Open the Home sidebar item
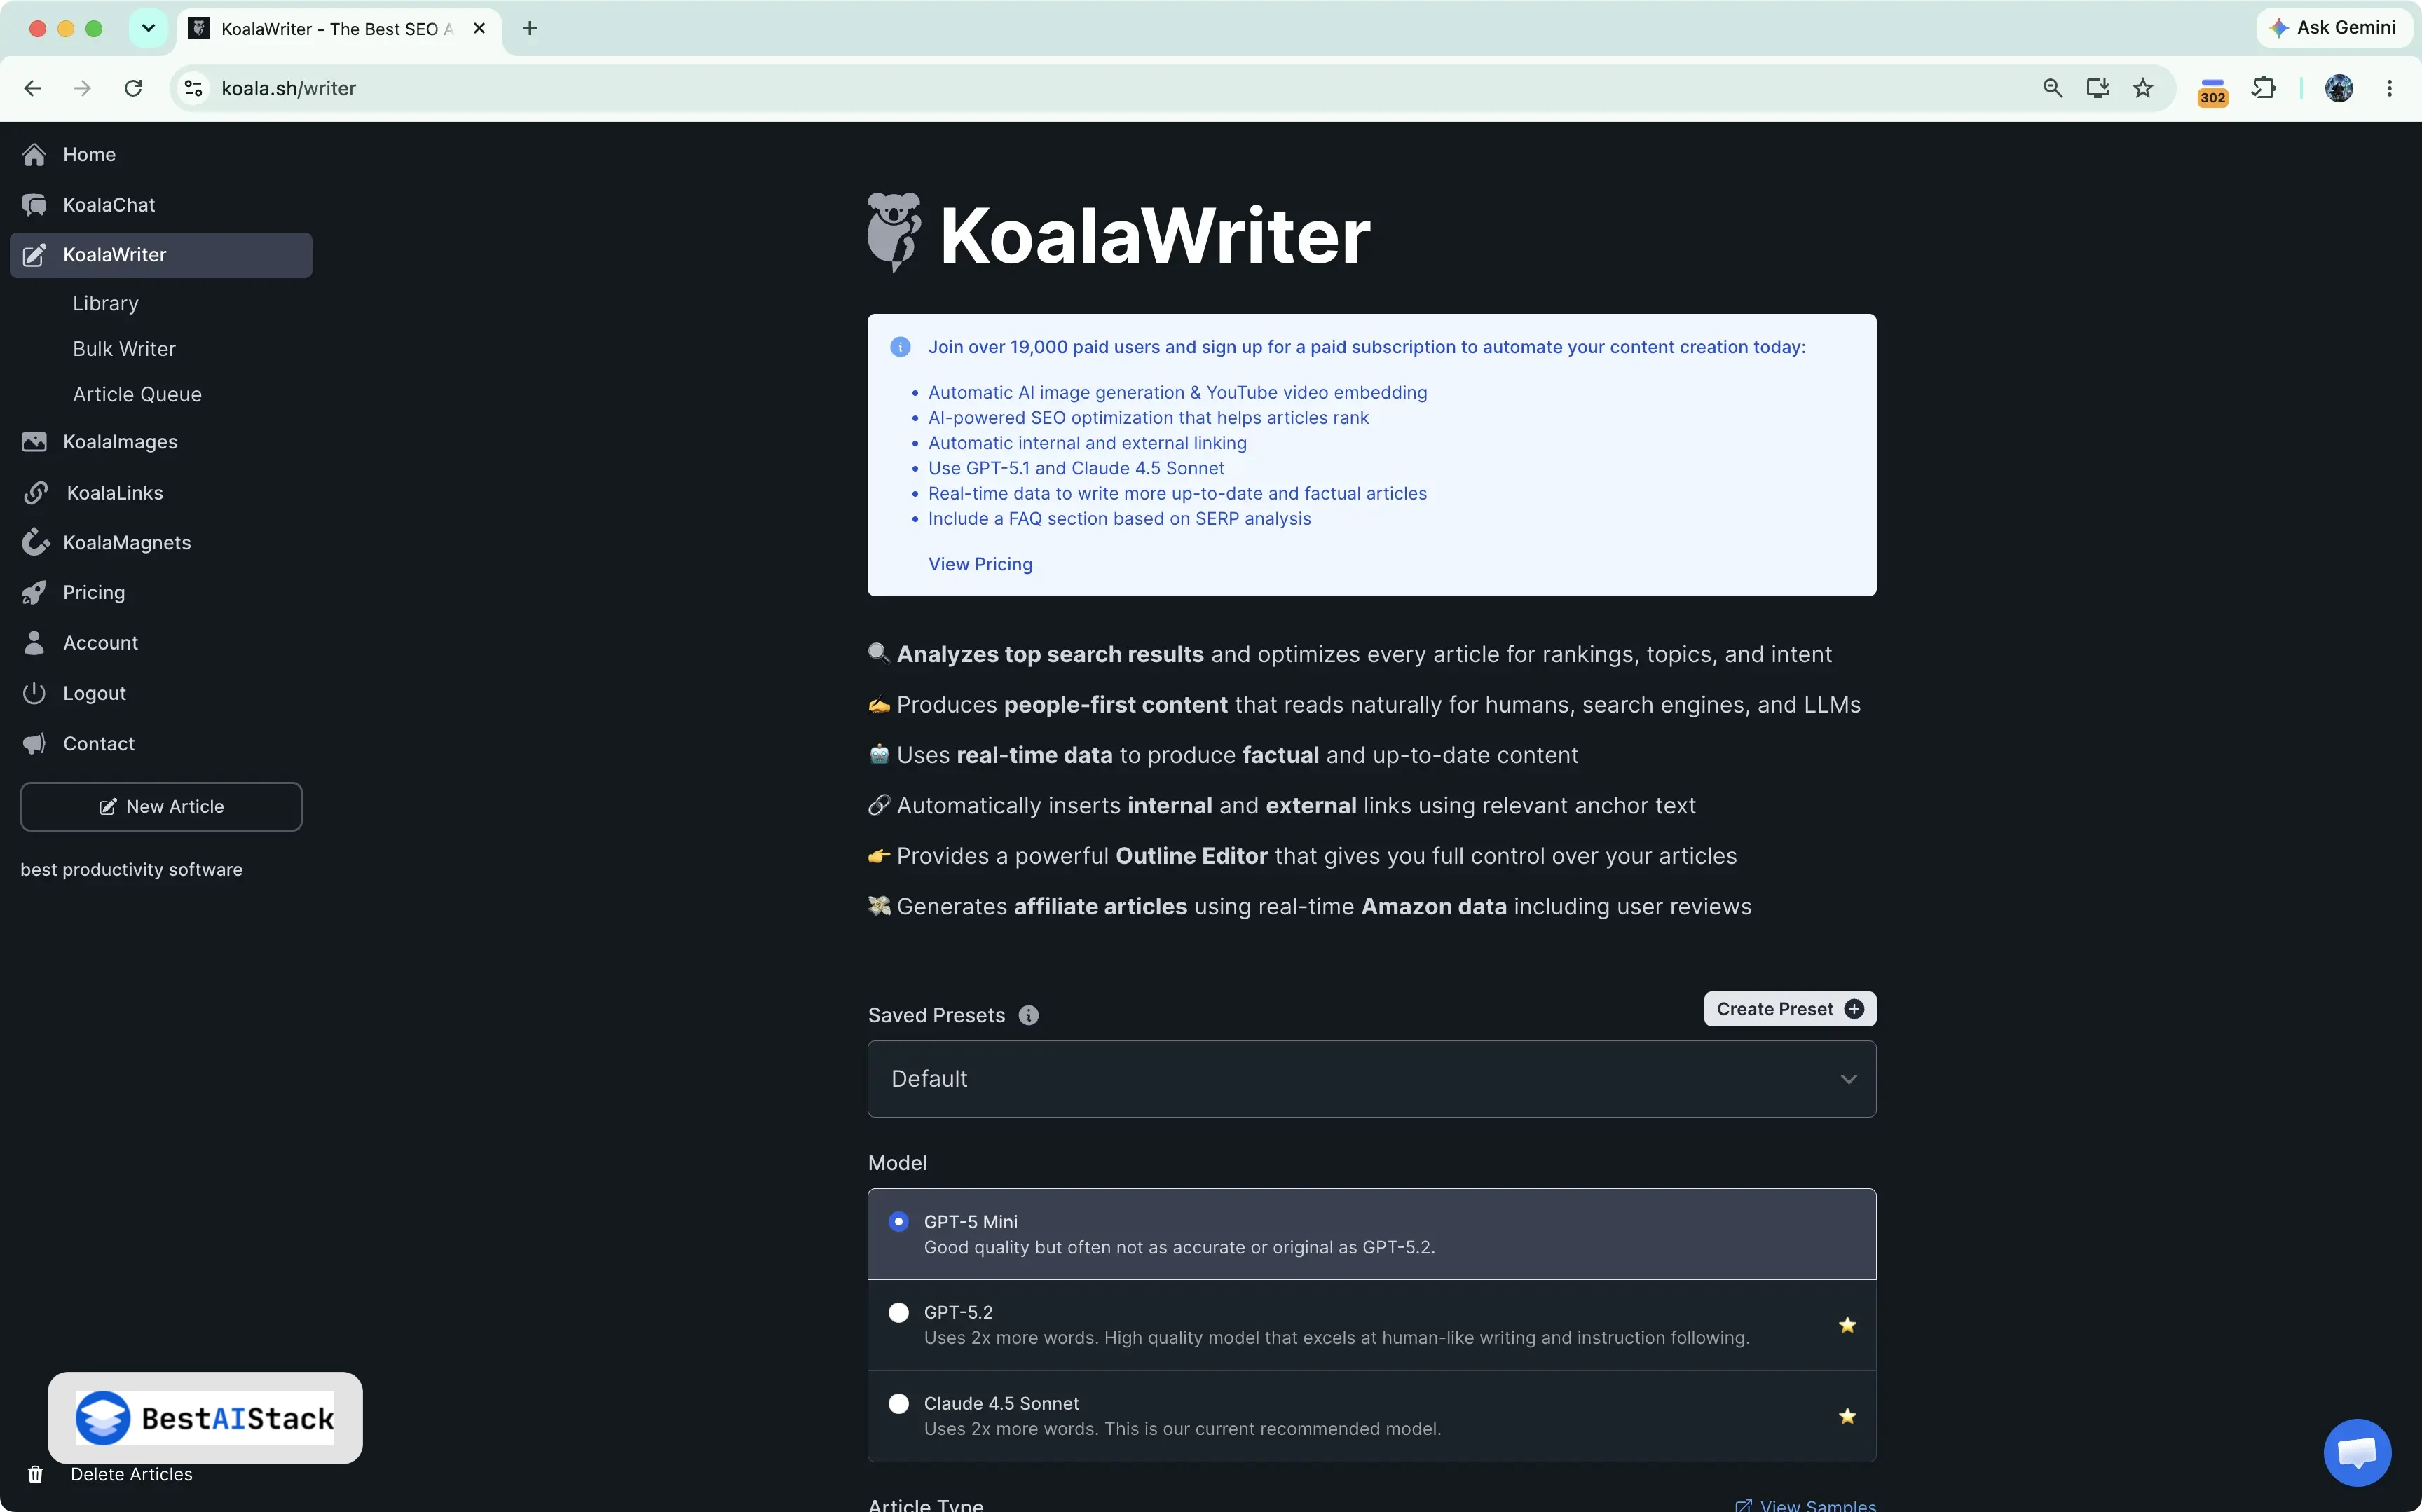This screenshot has width=2422, height=1512. click(161, 154)
